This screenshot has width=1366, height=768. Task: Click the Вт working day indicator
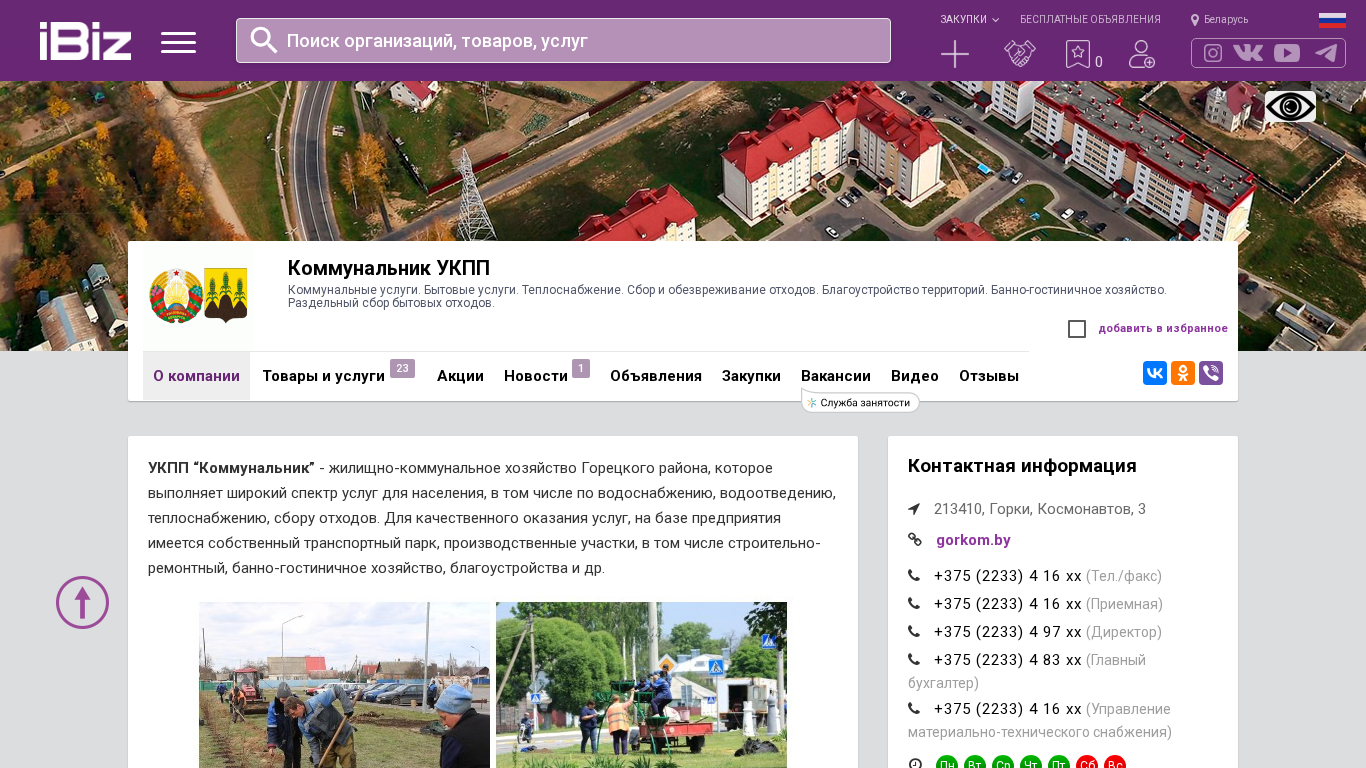(975, 764)
